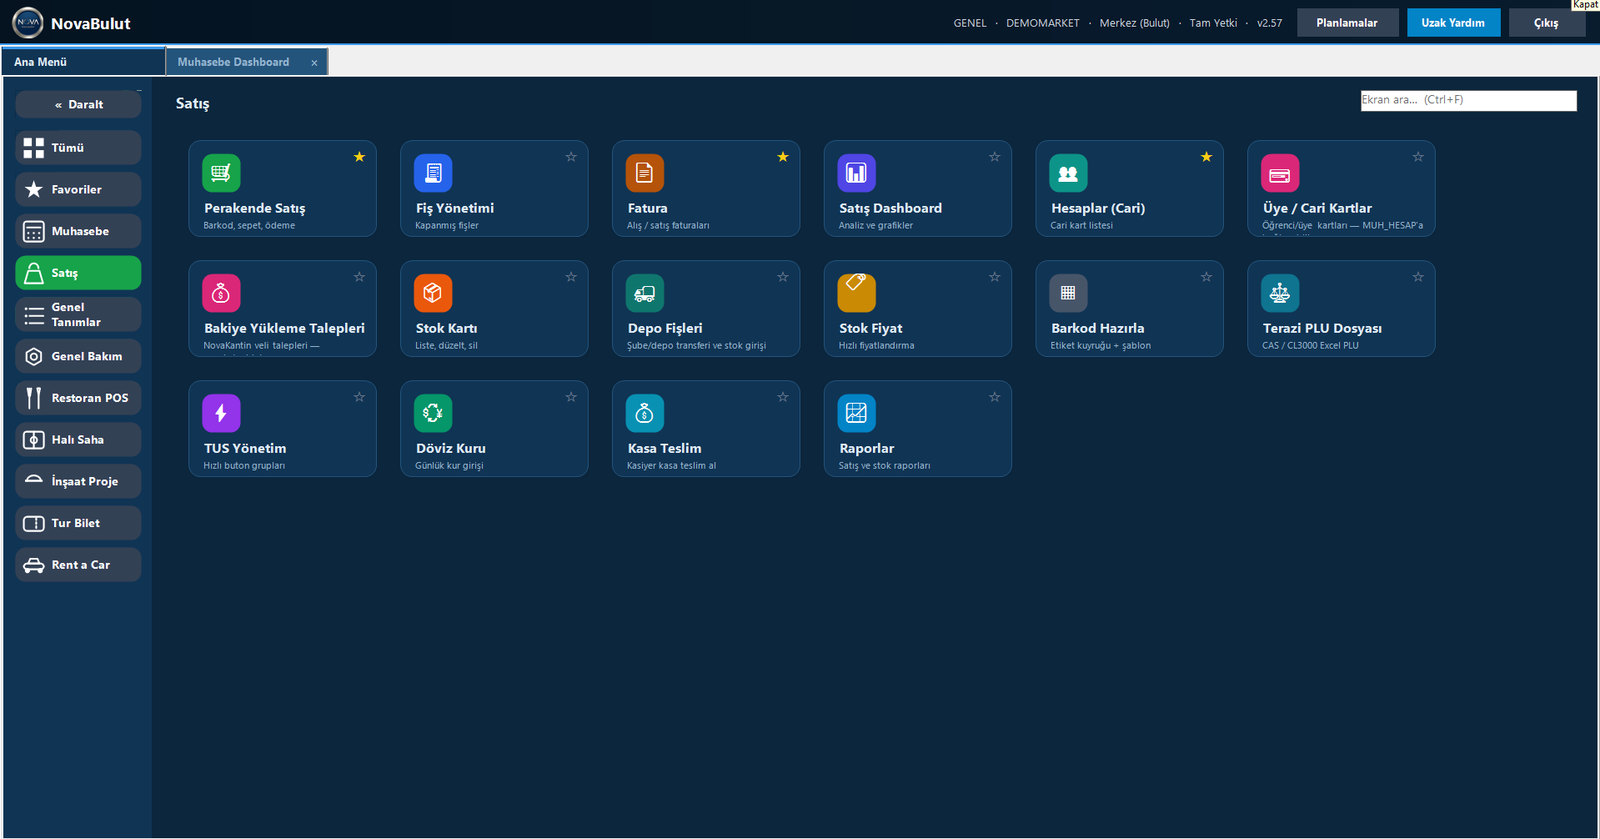Open the Satış Dashboard chart icon
Image resolution: width=1600 pixels, height=839 pixels.
(857, 173)
